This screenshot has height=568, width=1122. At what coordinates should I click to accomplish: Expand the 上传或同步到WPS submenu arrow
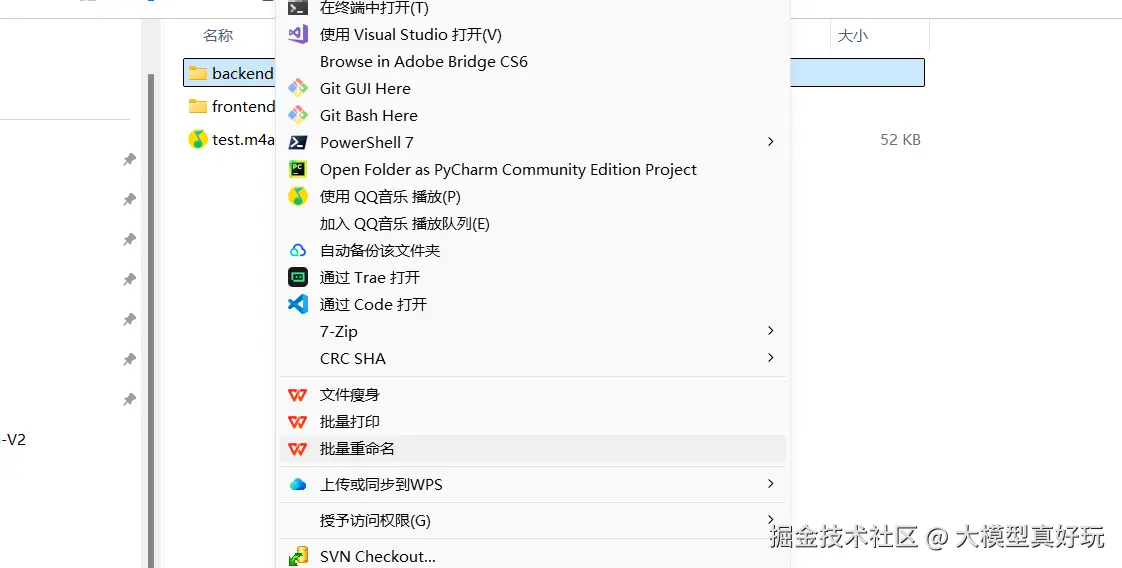click(x=770, y=484)
